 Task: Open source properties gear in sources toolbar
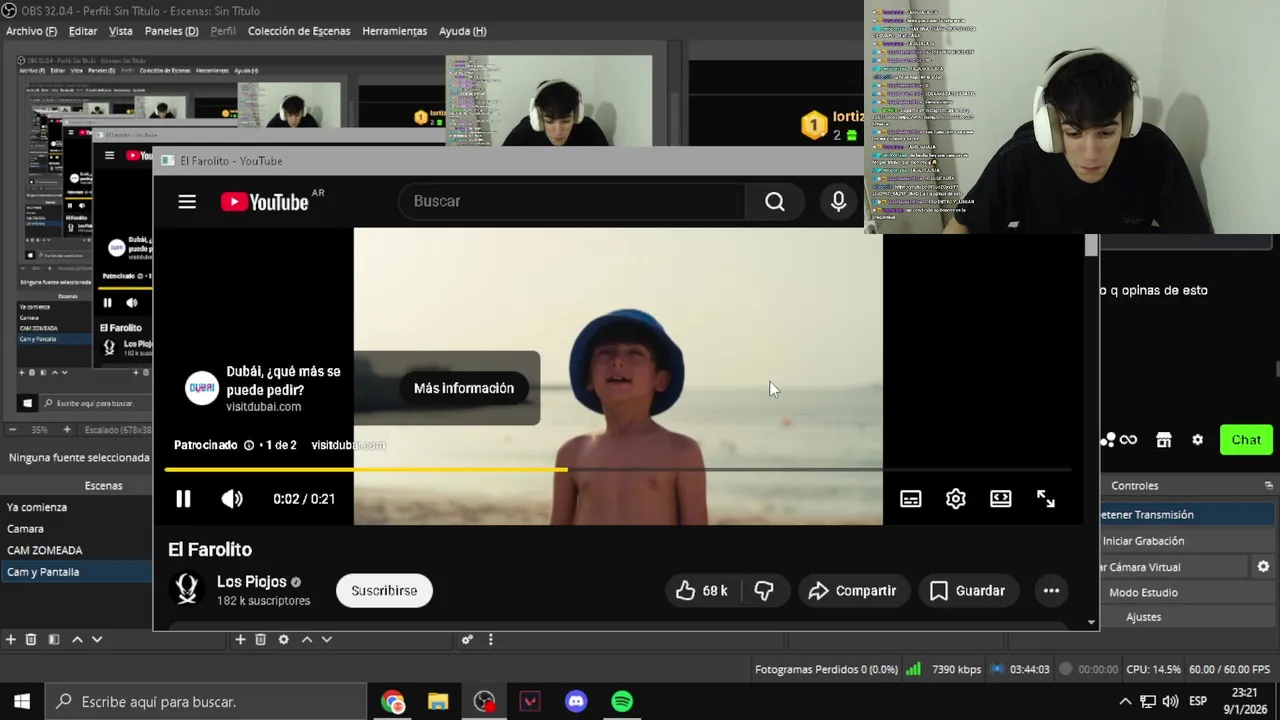pos(284,639)
